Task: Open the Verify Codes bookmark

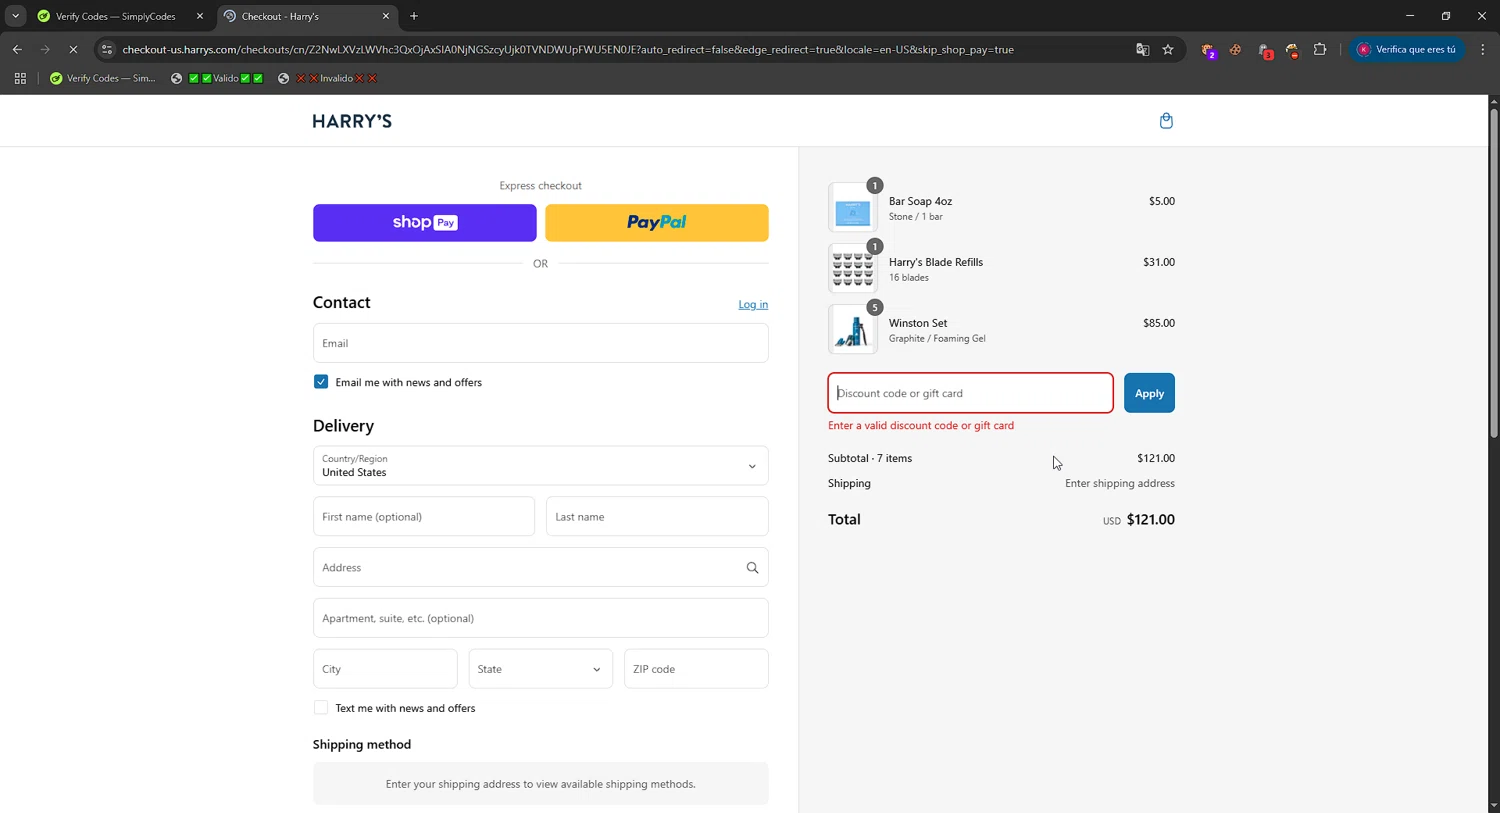Action: coord(103,78)
